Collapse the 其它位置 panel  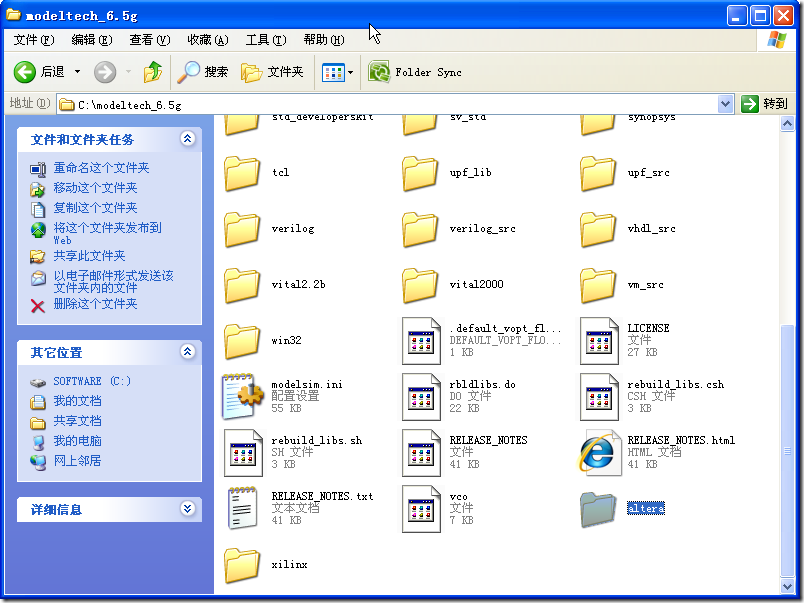188,351
